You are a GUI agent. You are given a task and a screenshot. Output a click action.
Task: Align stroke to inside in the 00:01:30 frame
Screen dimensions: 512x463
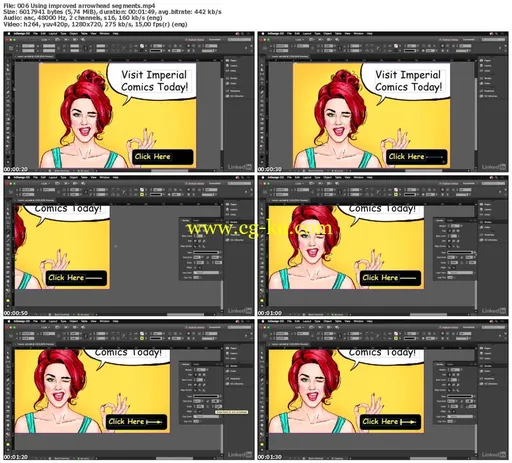(454, 390)
